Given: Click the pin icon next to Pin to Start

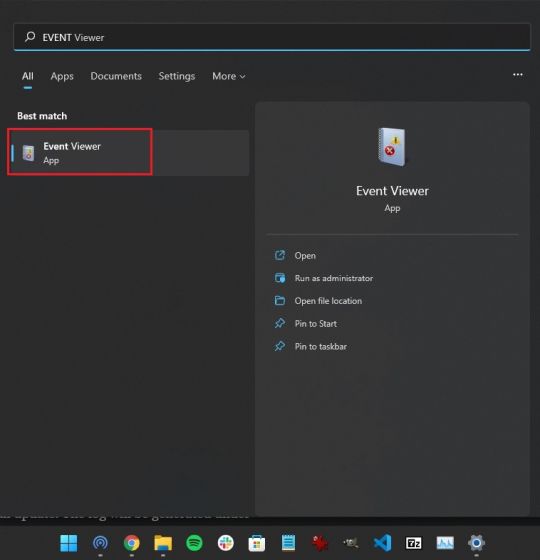Looking at the screenshot, I should 280,324.
